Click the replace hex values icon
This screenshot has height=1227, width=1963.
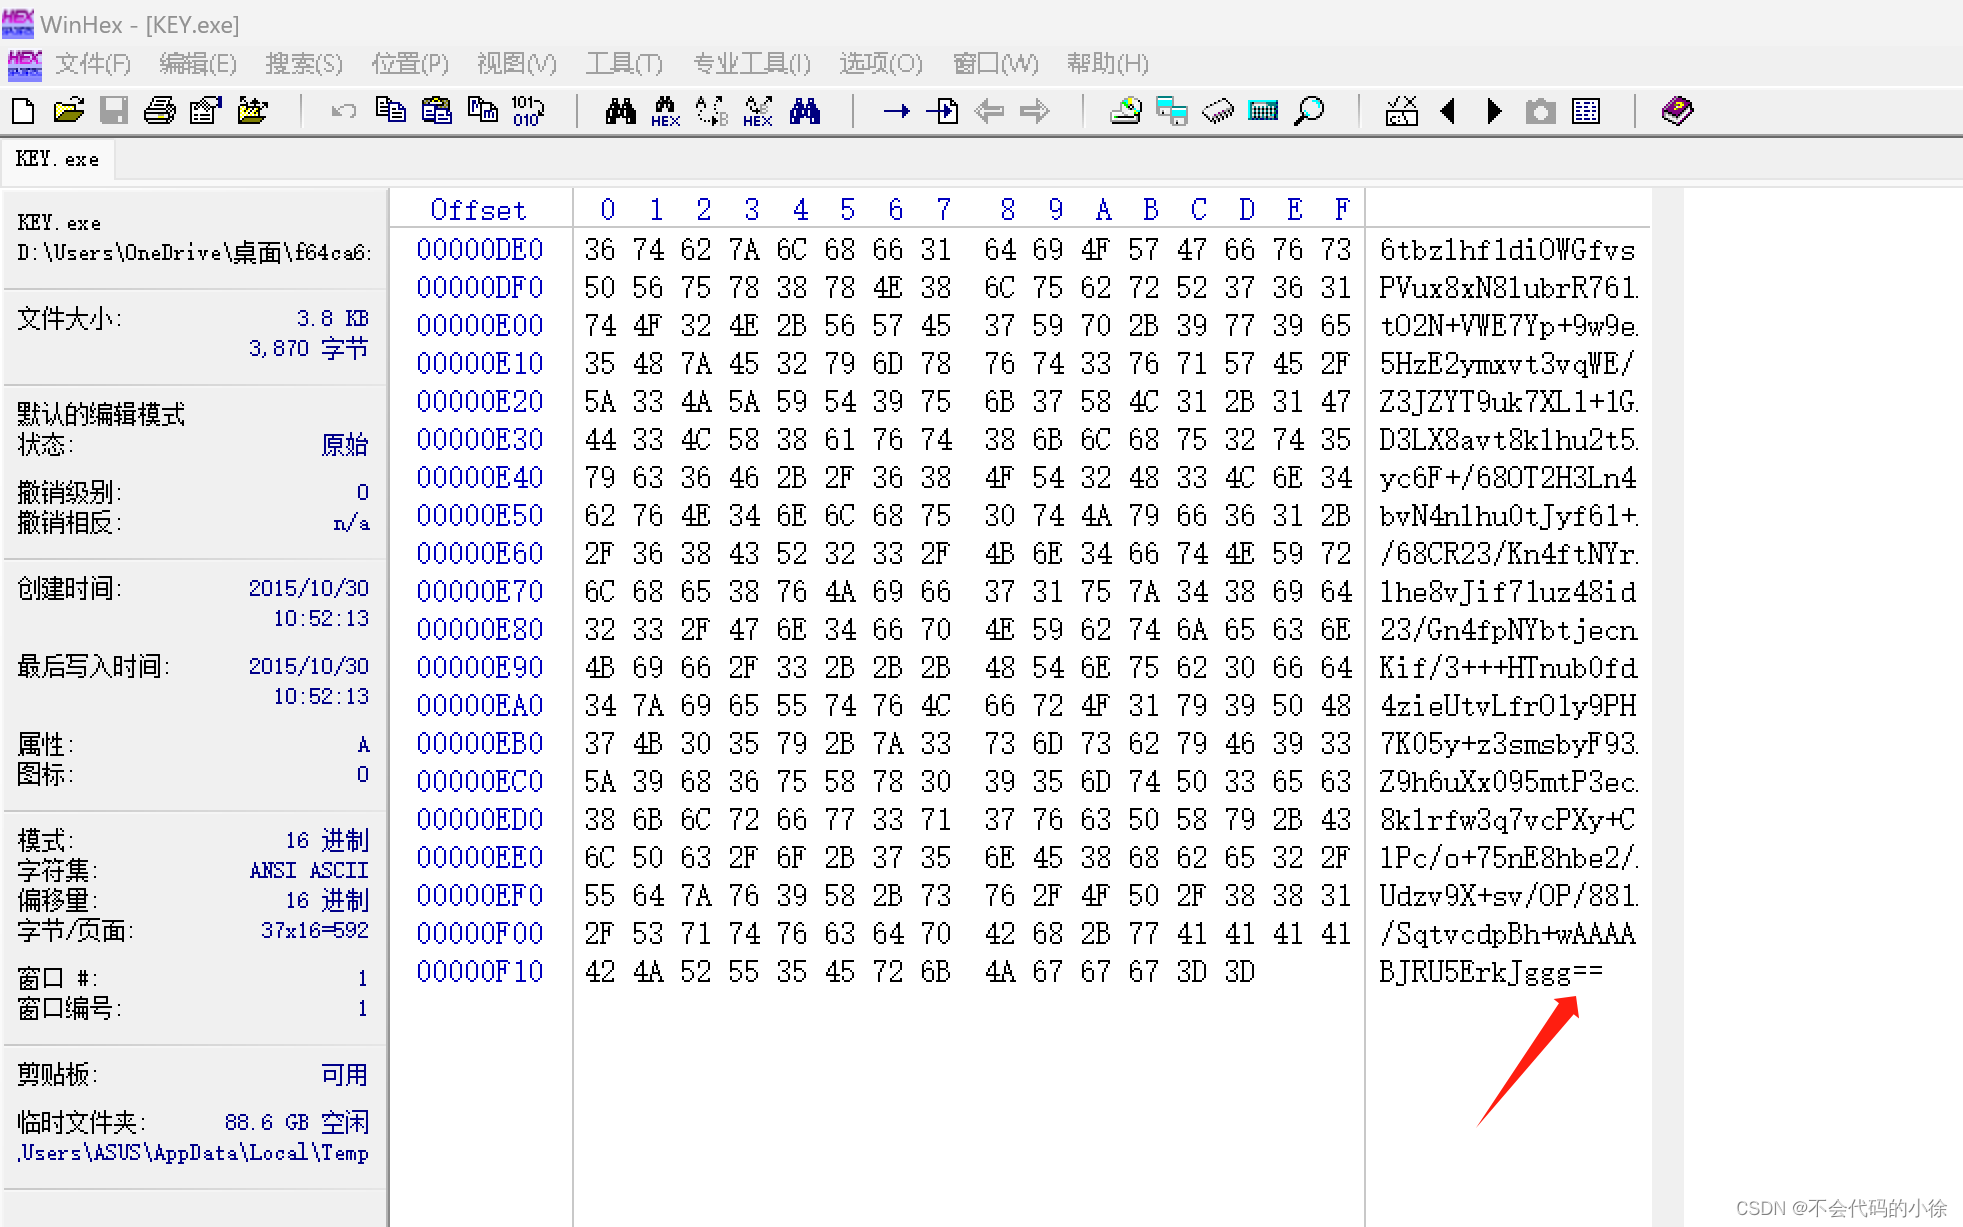click(x=758, y=111)
